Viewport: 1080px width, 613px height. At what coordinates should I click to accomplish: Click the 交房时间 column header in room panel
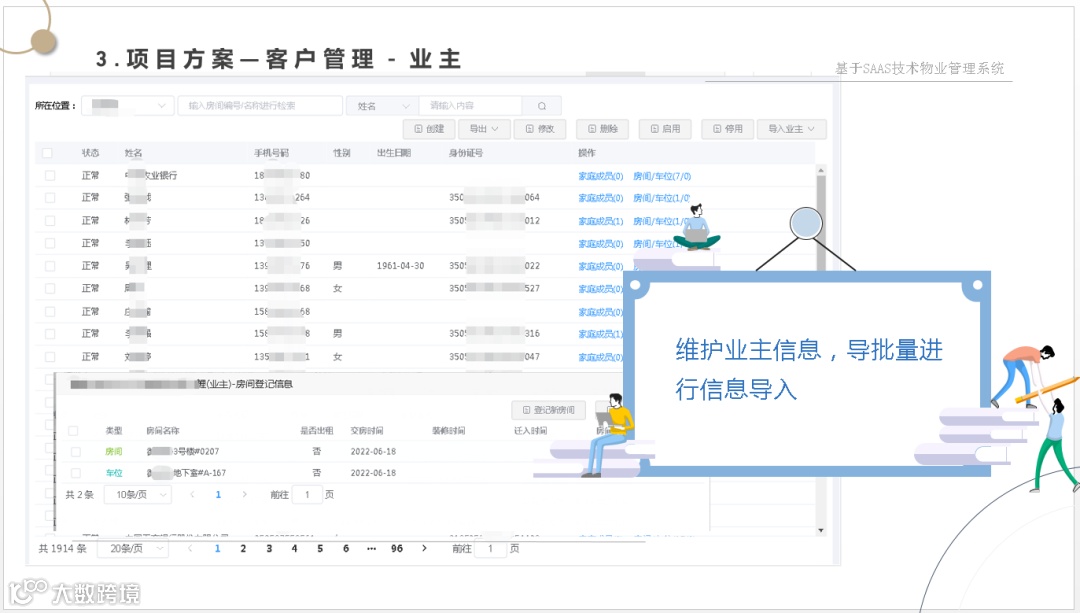(x=367, y=430)
